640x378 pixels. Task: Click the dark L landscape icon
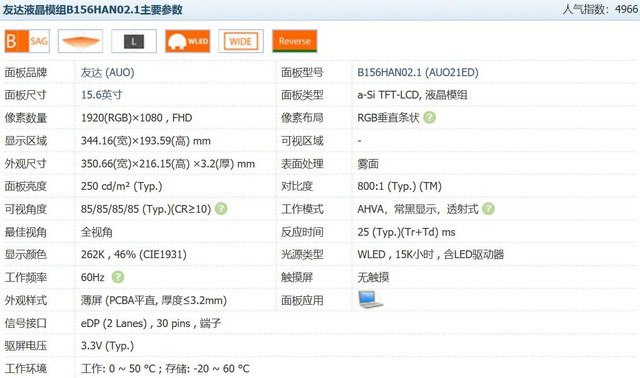pyautogui.click(x=134, y=41)
